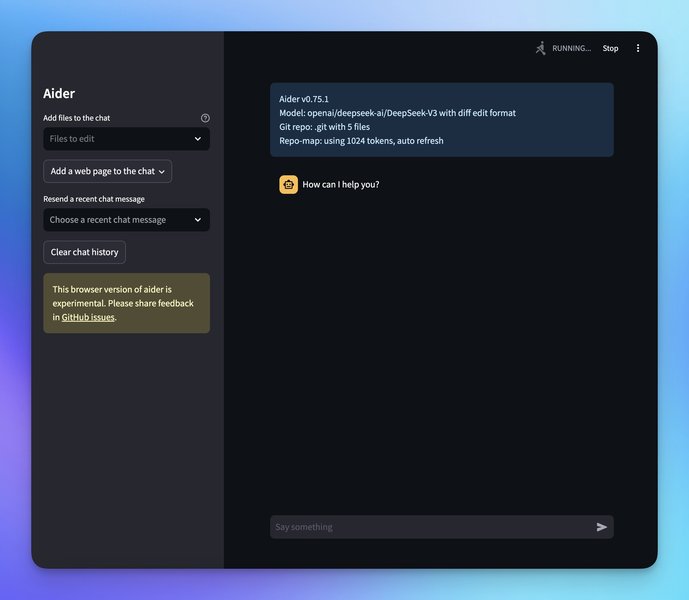Viewport: 689px width, 600px height.
Task: Open the GitHub issues link
Action: coord(88,317)
